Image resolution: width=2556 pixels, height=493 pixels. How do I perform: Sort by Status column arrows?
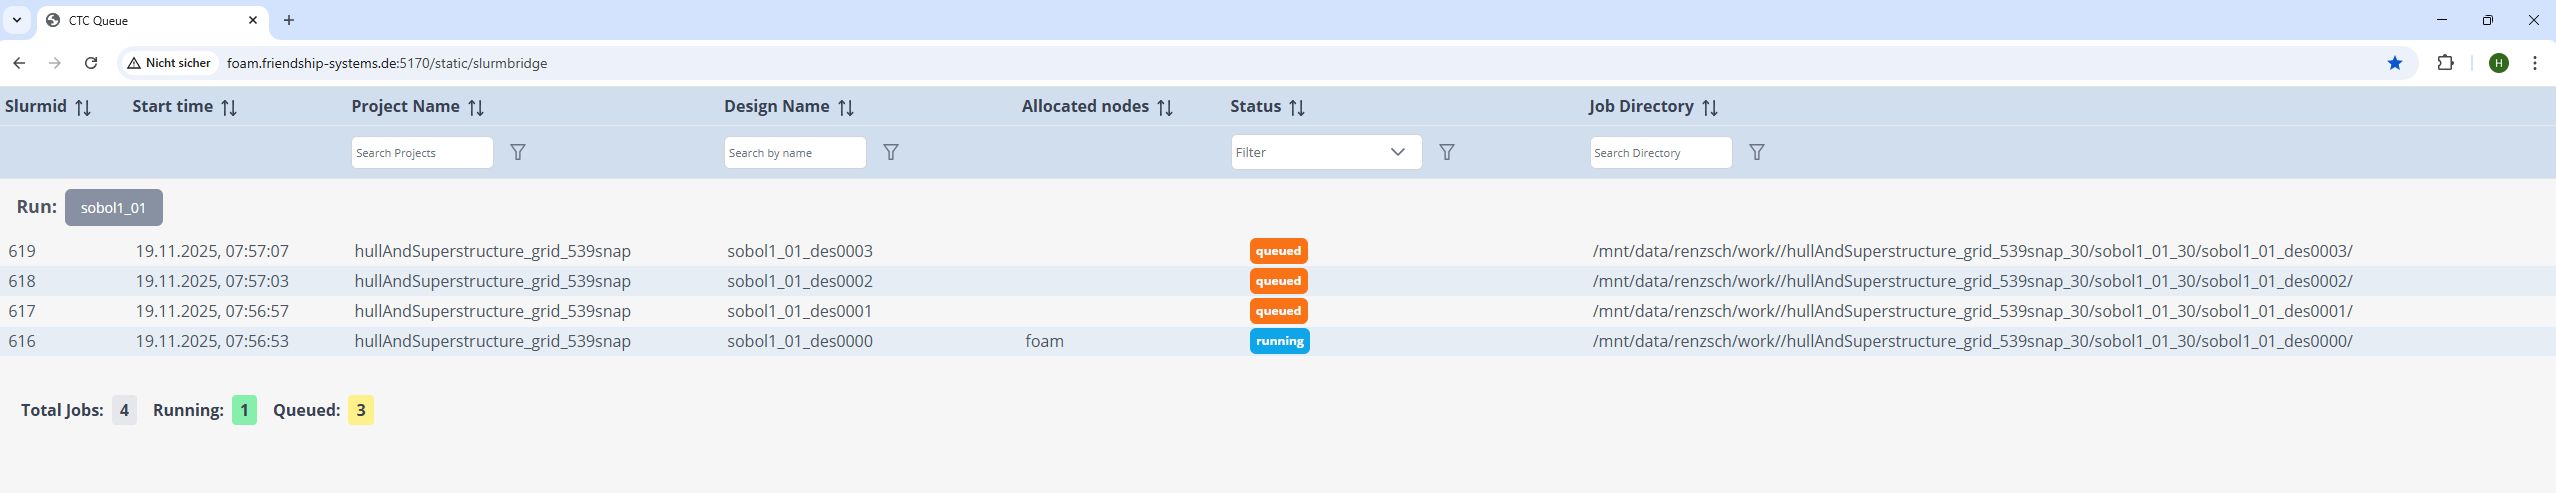[1297, 107]
